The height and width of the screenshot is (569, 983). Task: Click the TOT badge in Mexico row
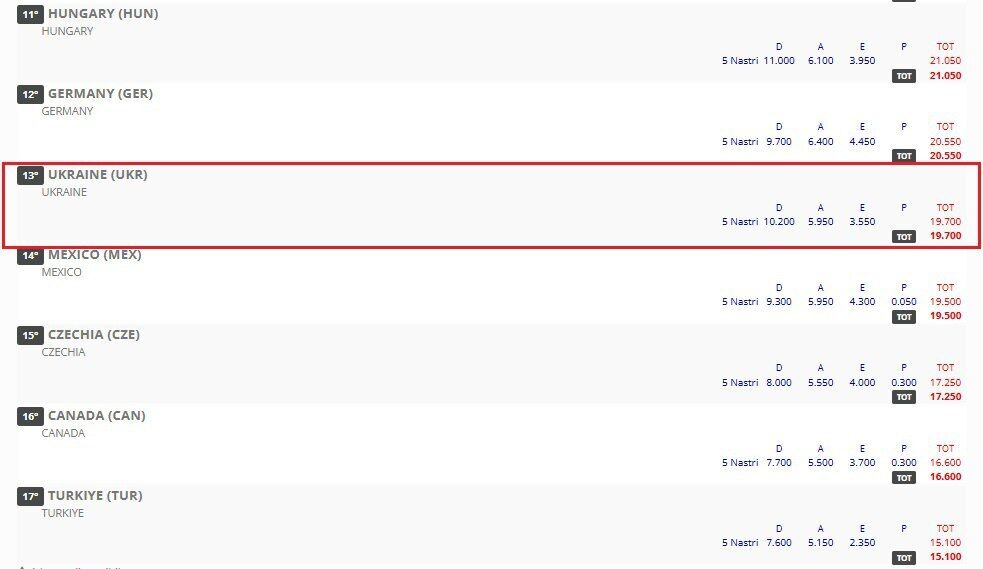click(x=903, y=316)
